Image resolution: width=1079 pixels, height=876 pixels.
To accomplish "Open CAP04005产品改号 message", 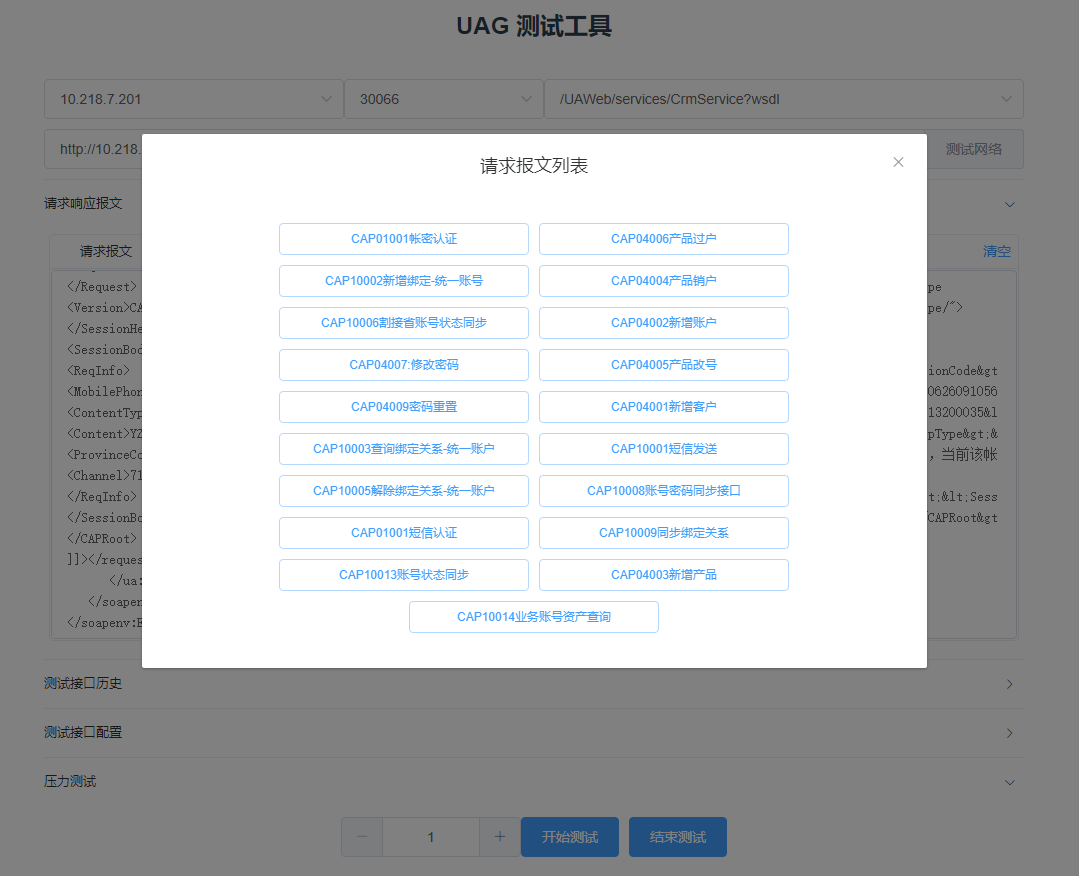I will [x=663, y=365].
